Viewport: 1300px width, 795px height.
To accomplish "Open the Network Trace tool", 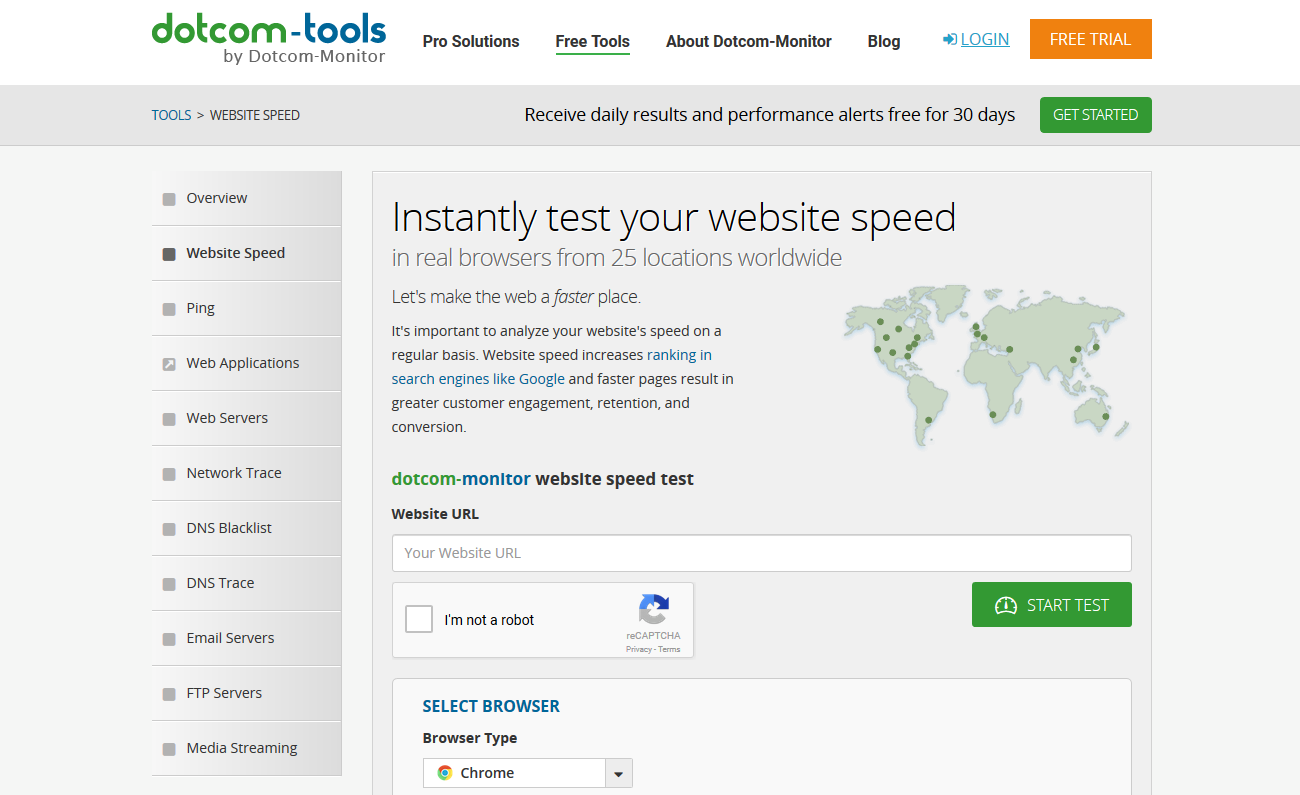I will [247, 473].
